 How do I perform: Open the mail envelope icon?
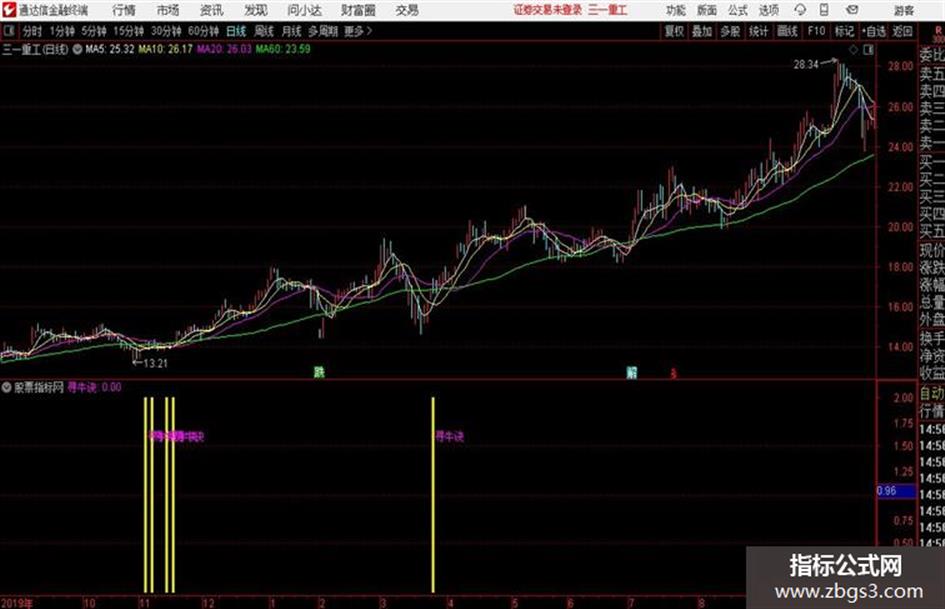[852, 10]
